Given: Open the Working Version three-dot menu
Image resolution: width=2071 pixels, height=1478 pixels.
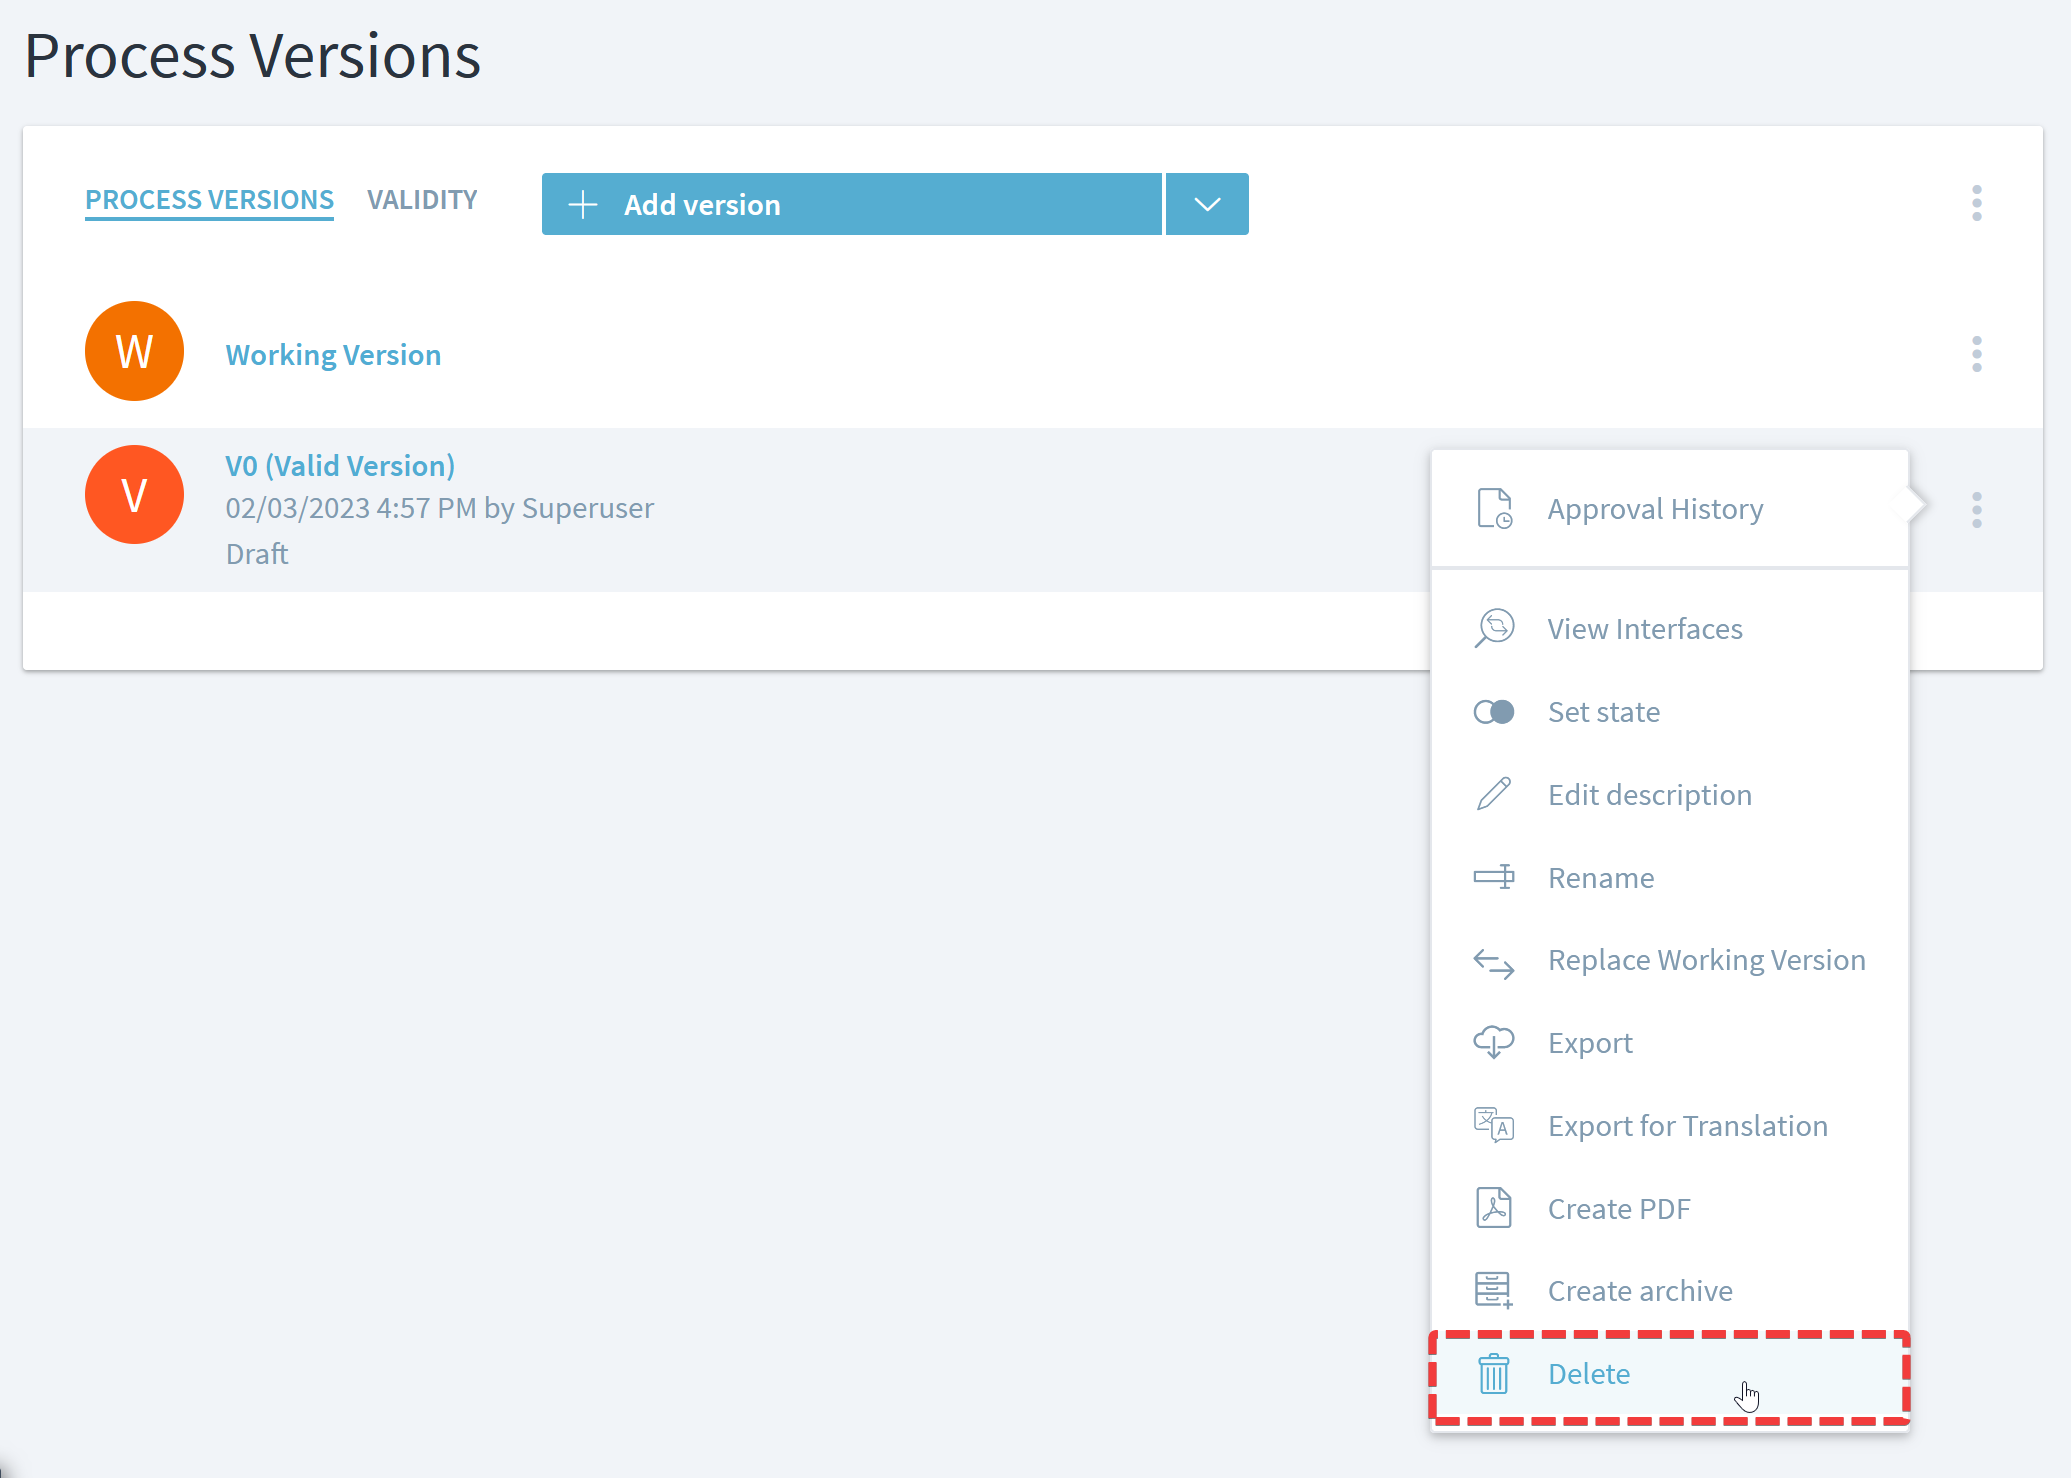Looking at the screenshot, I should [x=1976, y=354].
